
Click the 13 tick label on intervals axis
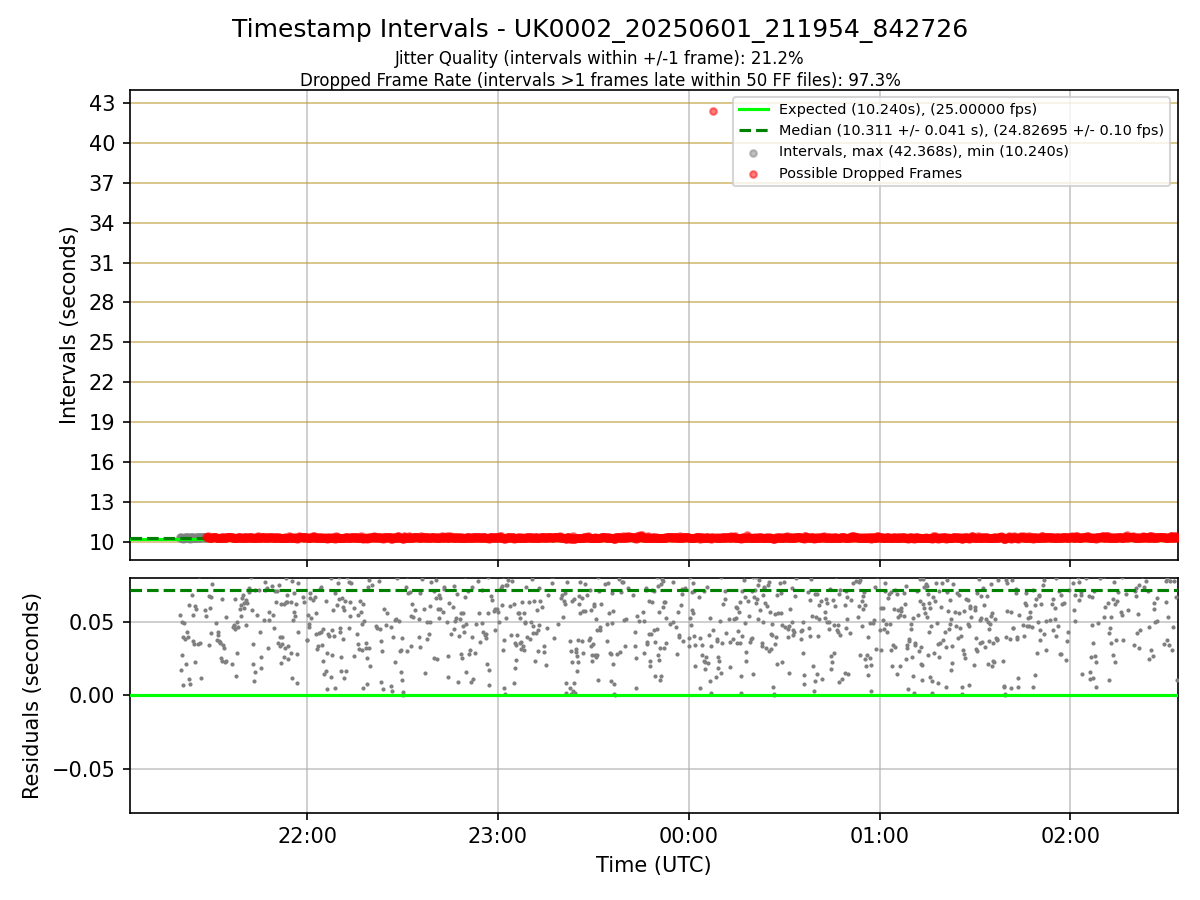[x=103, y=502]
